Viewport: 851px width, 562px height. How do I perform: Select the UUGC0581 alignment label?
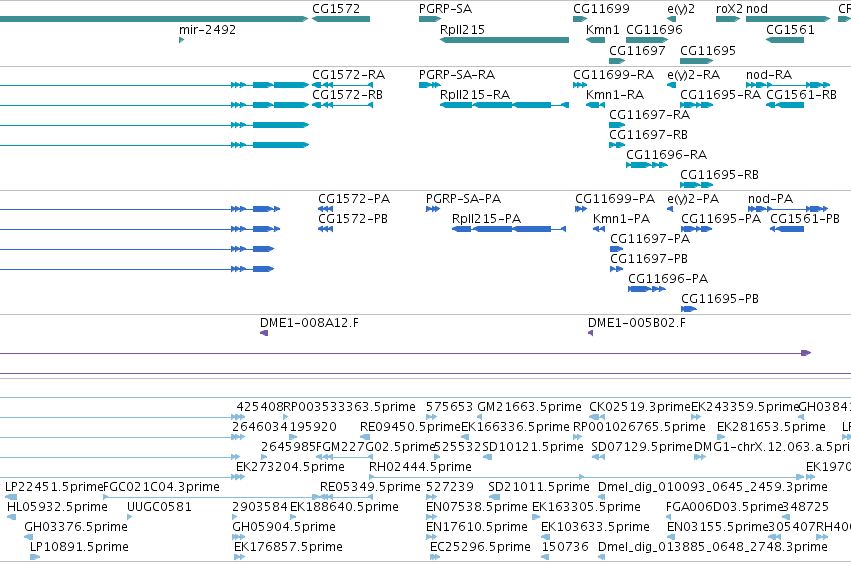(x=159, y=507)
